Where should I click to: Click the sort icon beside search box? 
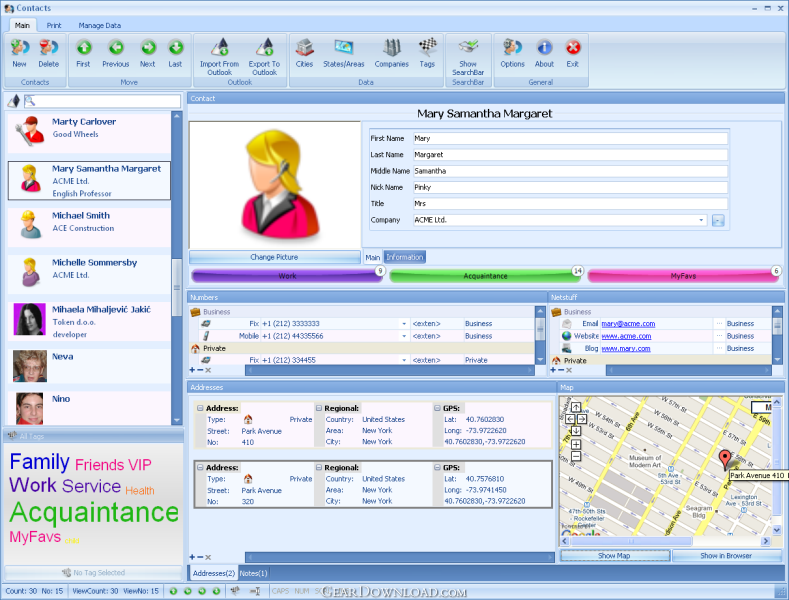tap(14, 101)
